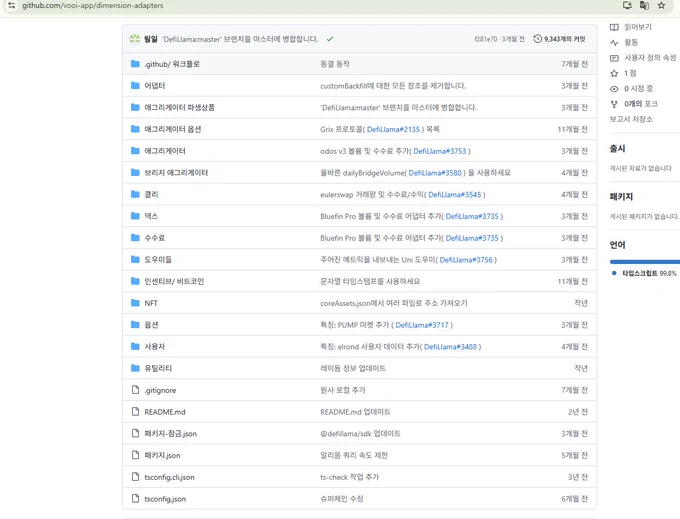Image resolution: width=680 pixels, height=519 pixels.
Task: Open the DefiLlama#3488 link
Action: pos(451,346)
